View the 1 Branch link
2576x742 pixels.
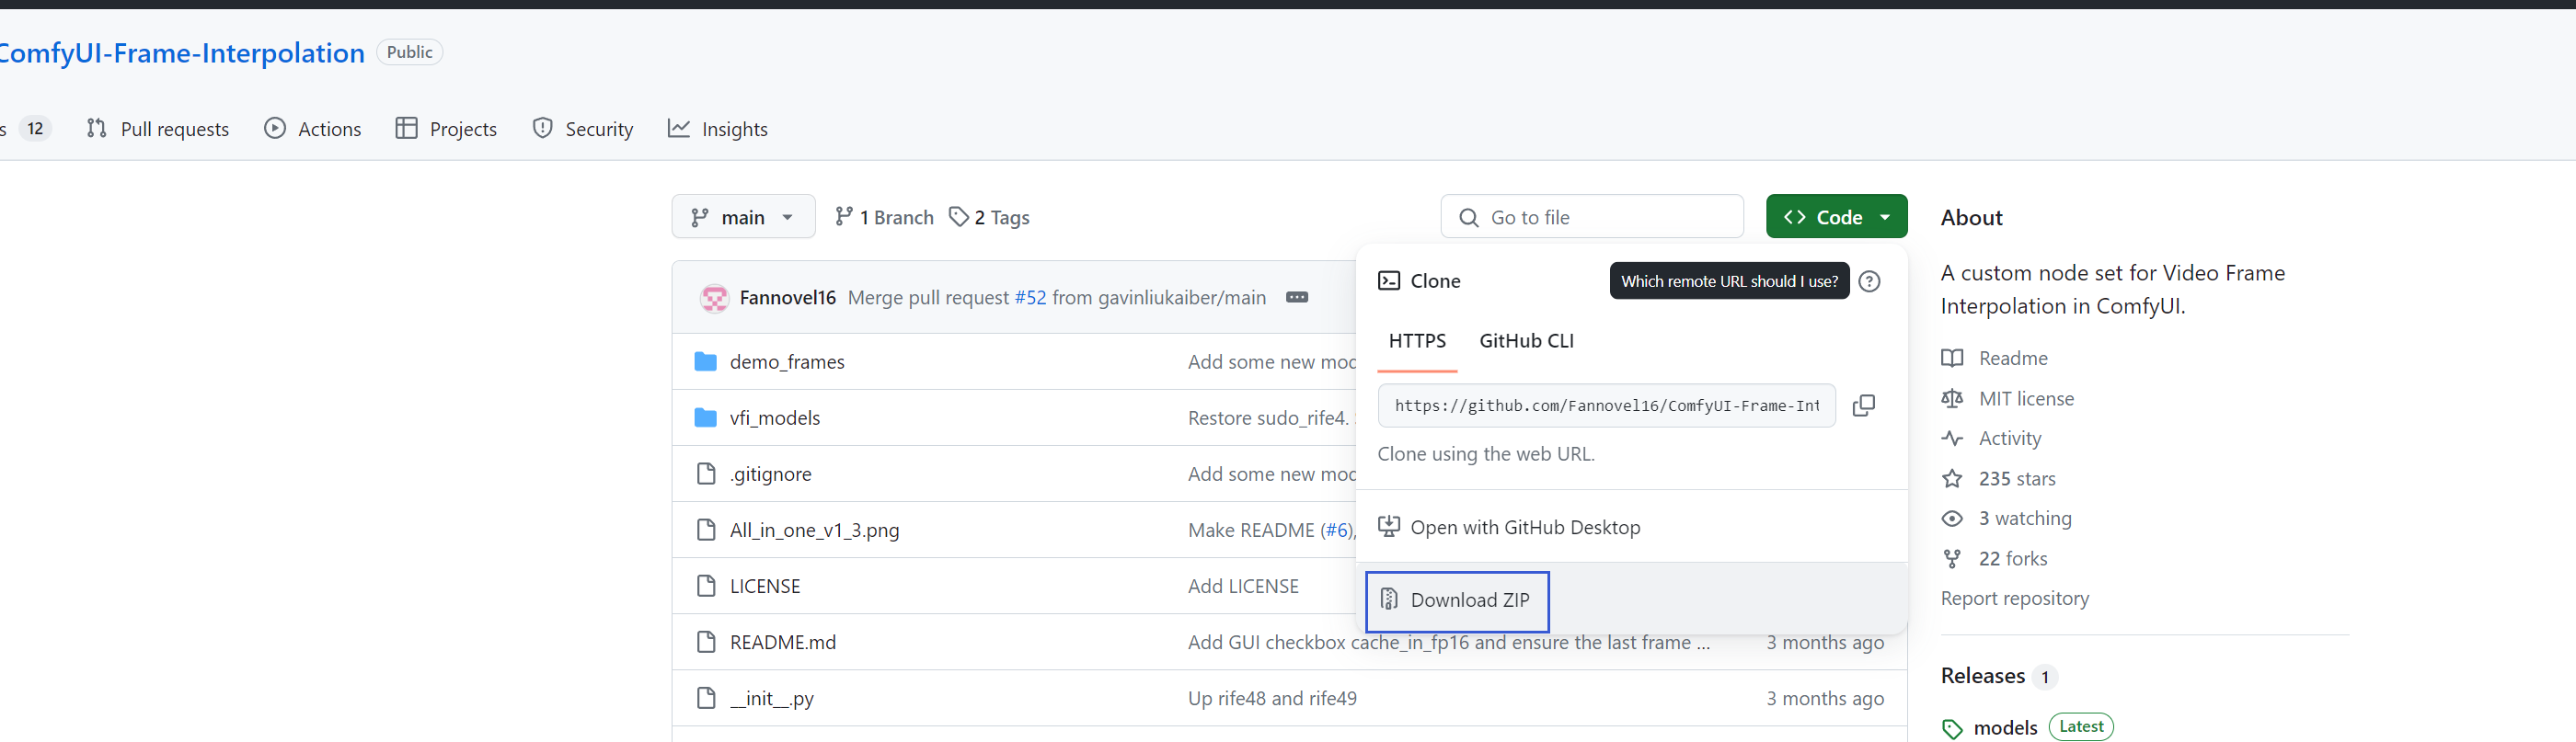[884, 217]
